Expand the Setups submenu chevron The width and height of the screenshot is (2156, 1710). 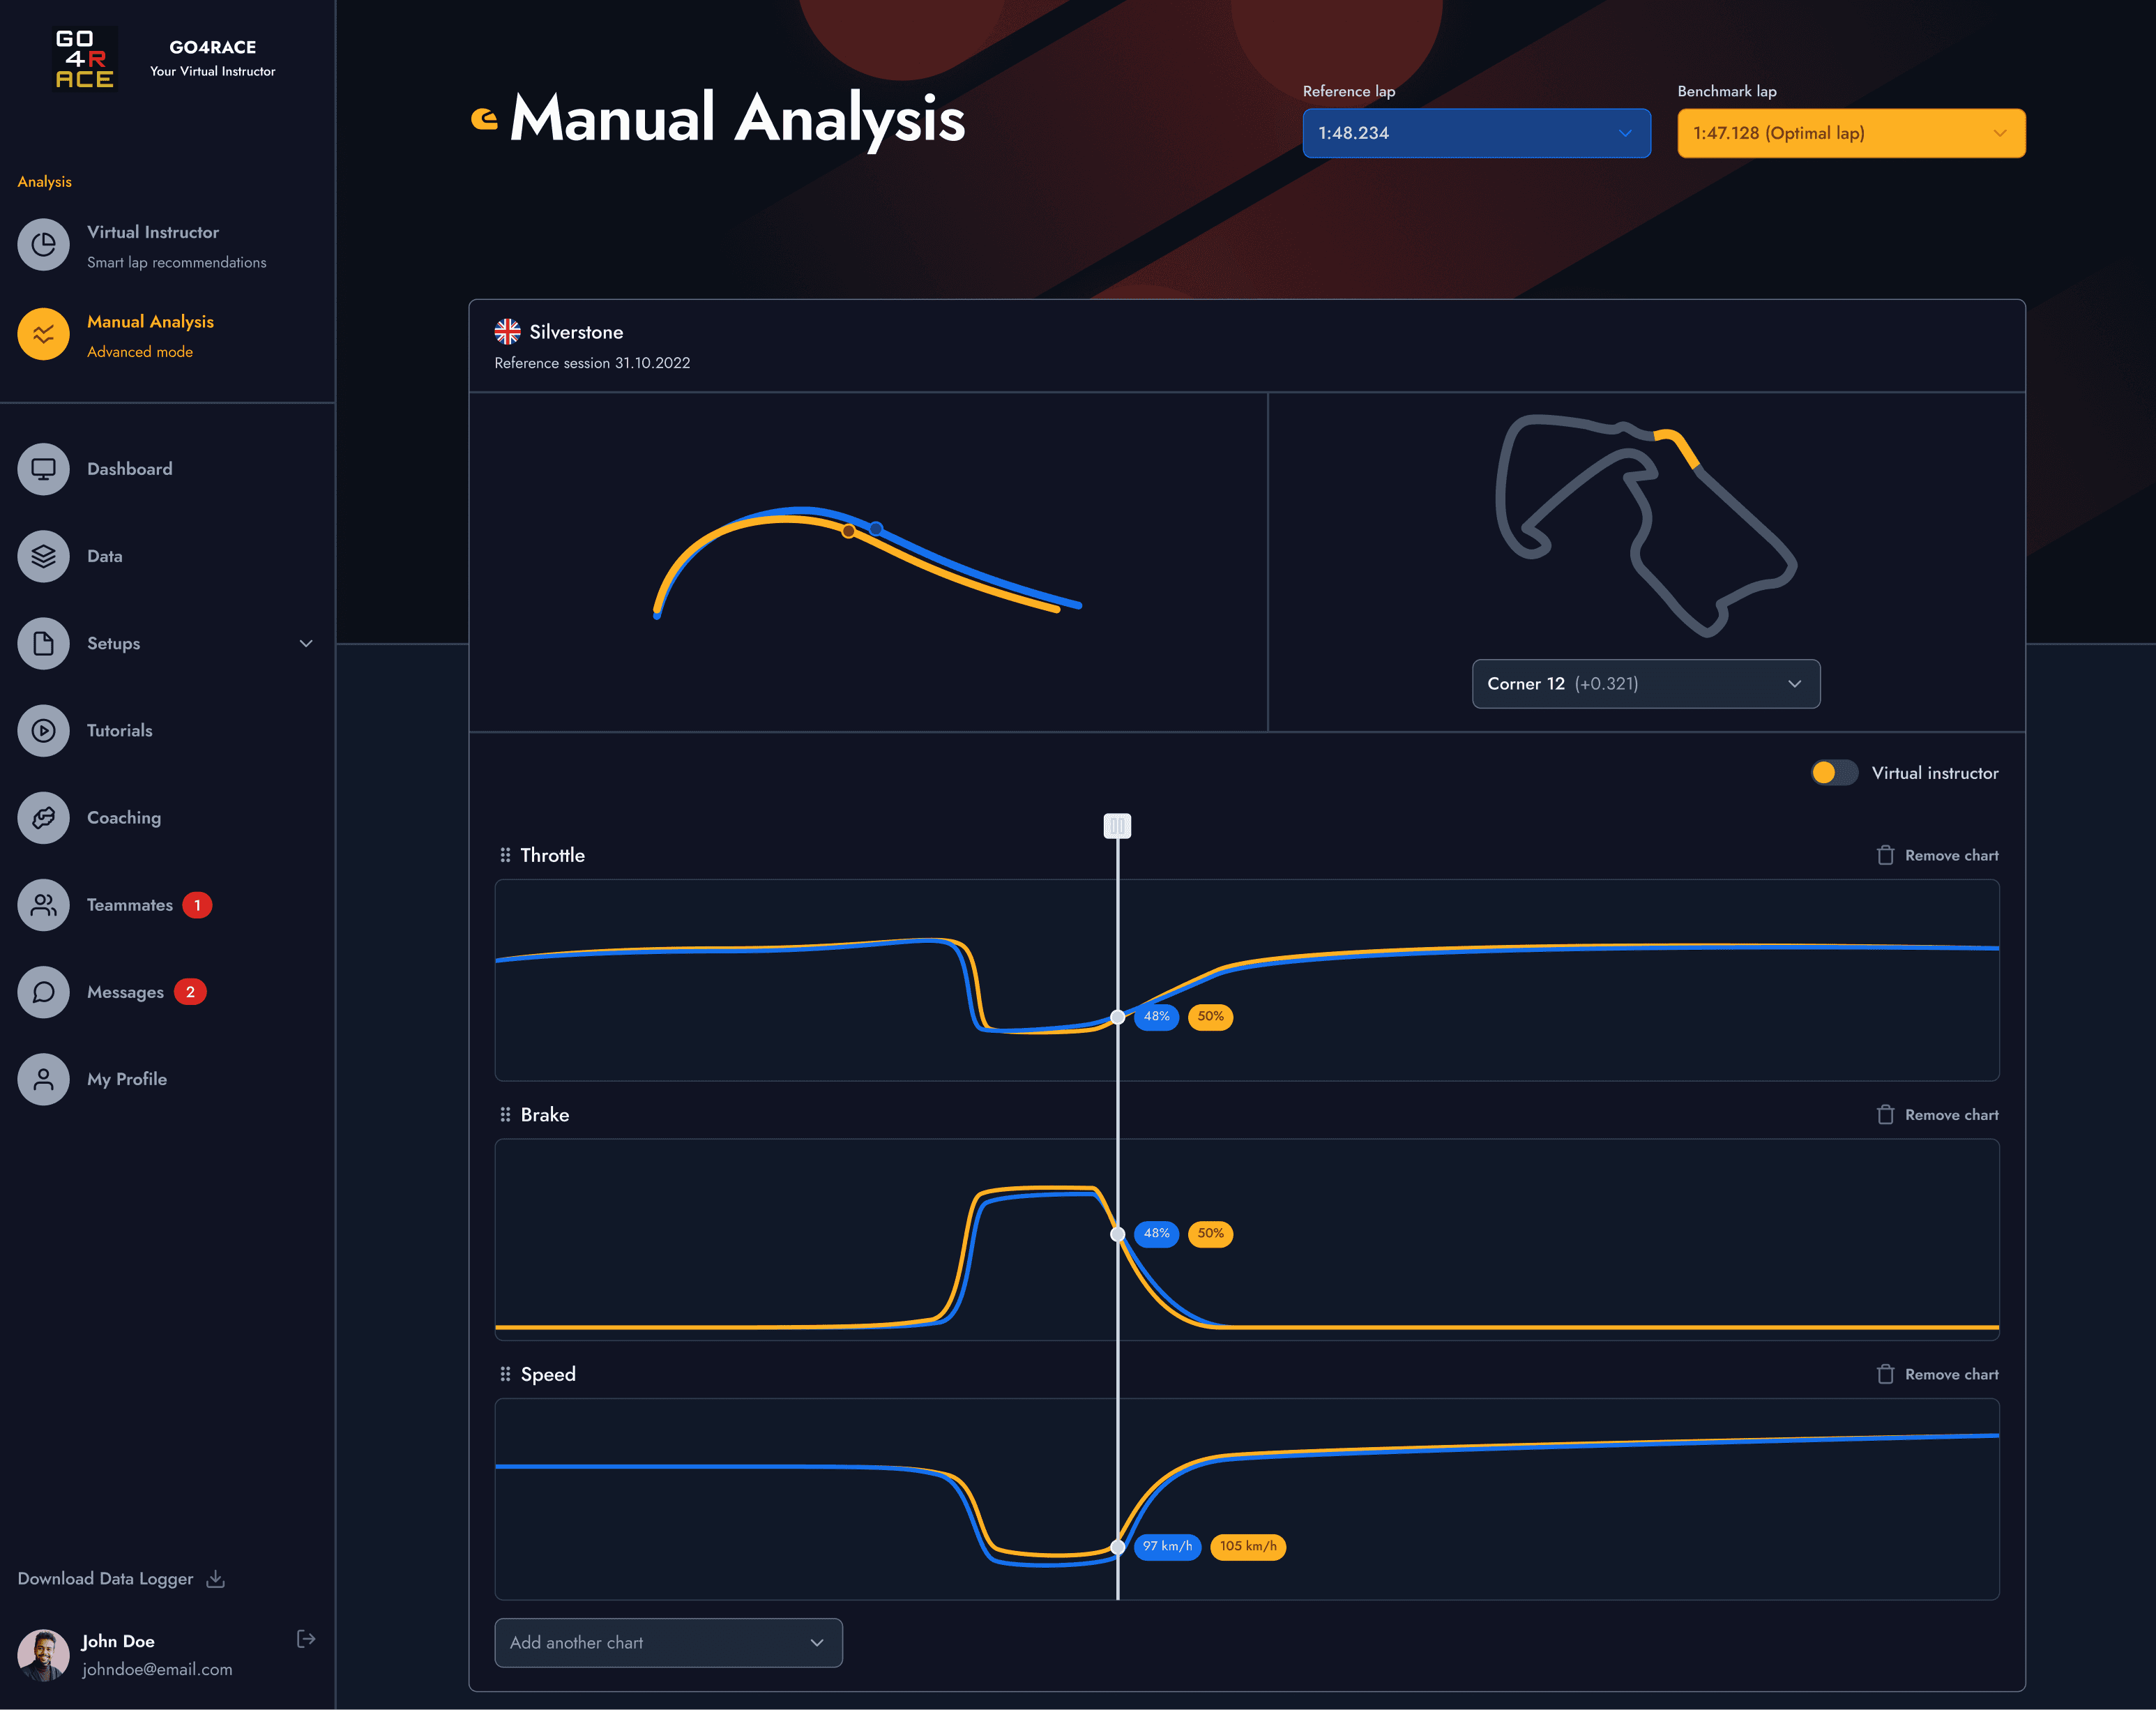[x=306, y=643]
